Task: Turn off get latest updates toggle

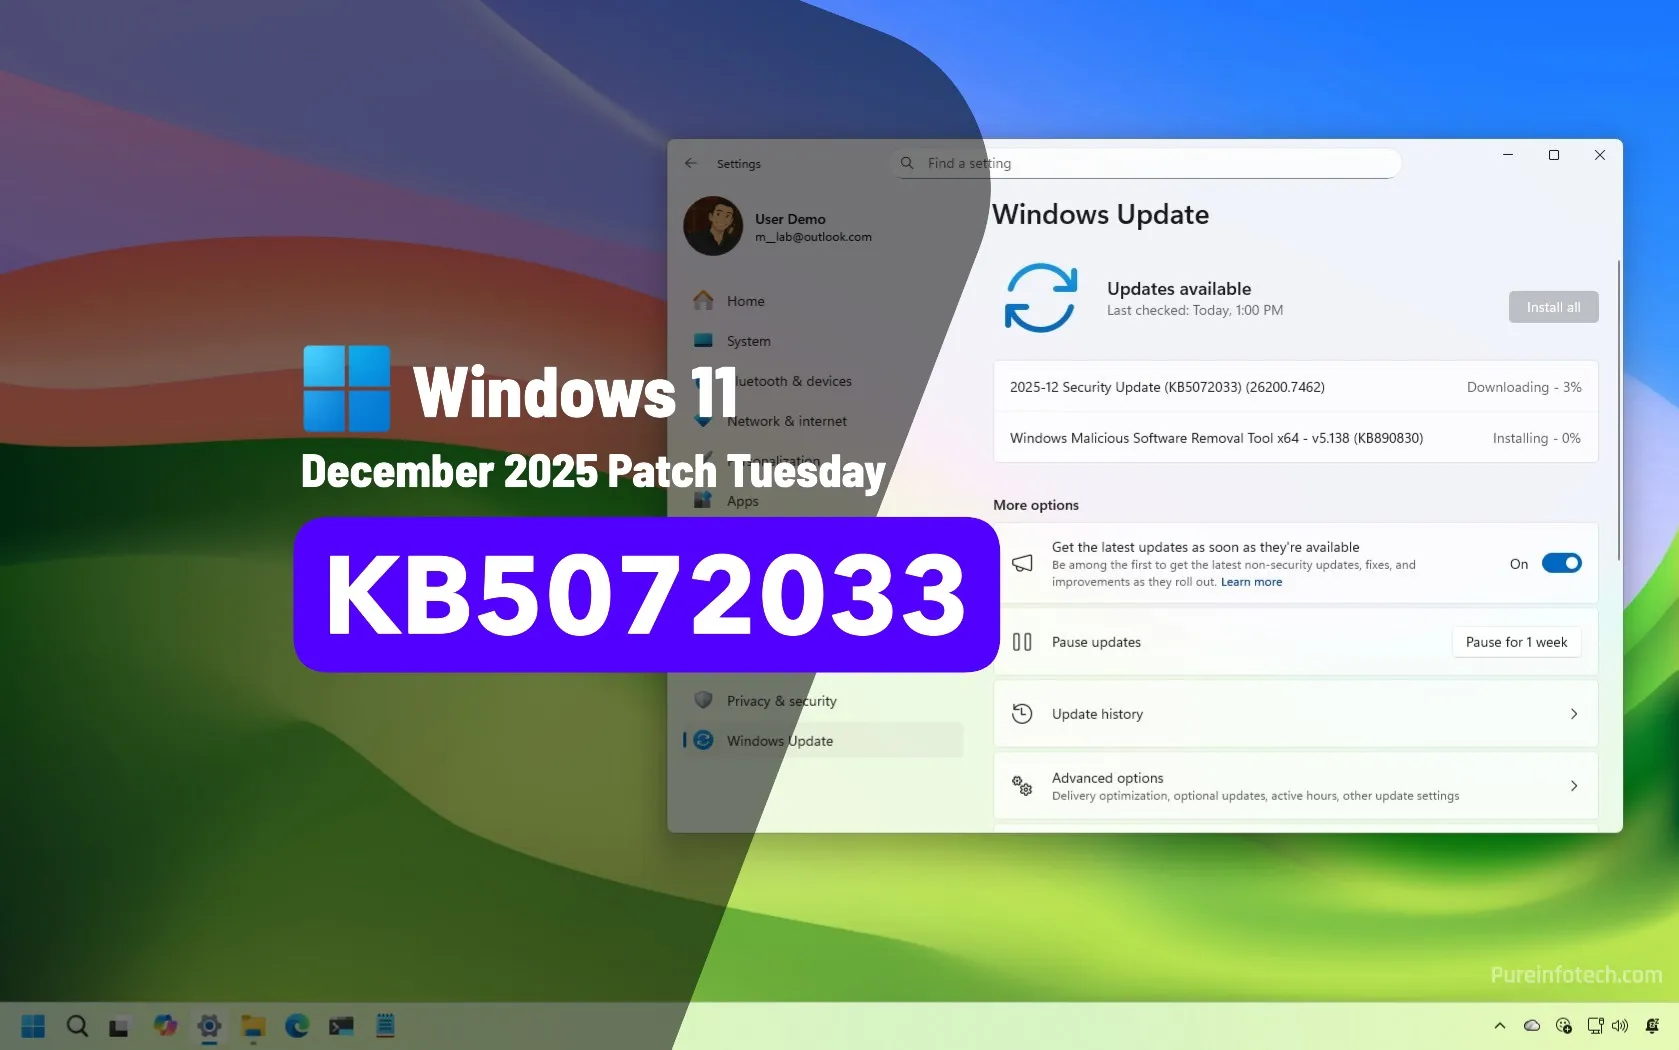Action: (x=1561, y=563)
